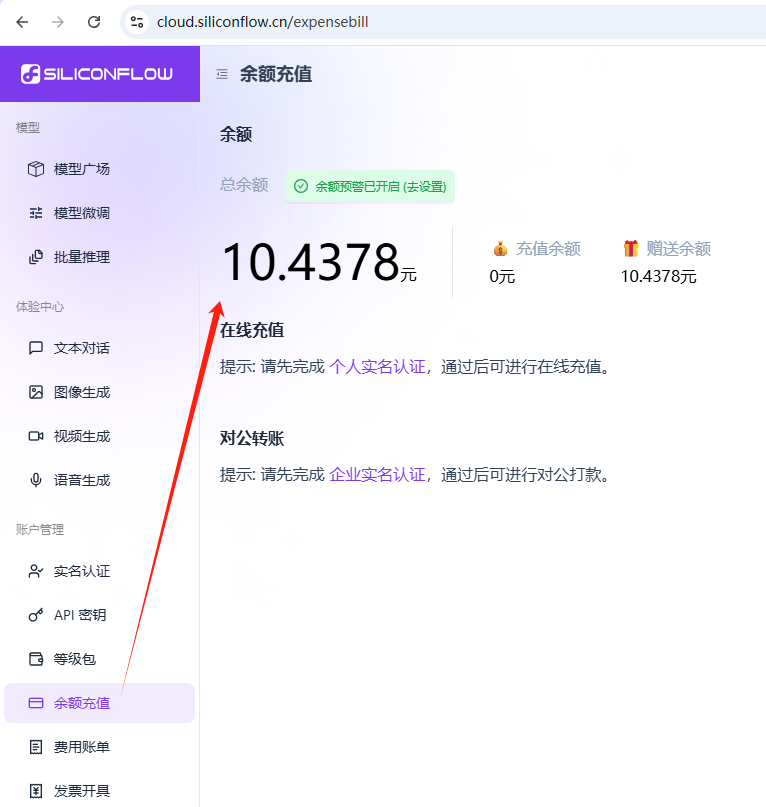
Task: Click the large total balance 10.4378元
Action: click(x=319, y=264)
